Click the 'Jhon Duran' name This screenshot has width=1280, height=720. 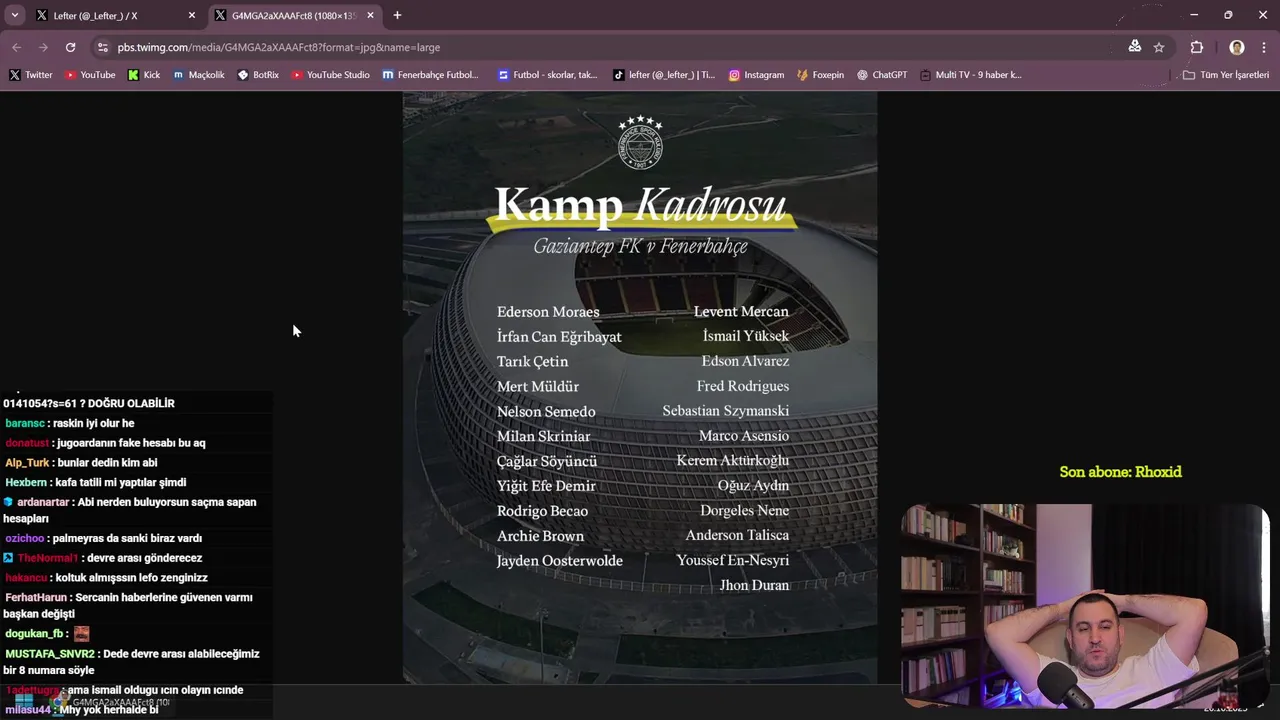[754, 586]
